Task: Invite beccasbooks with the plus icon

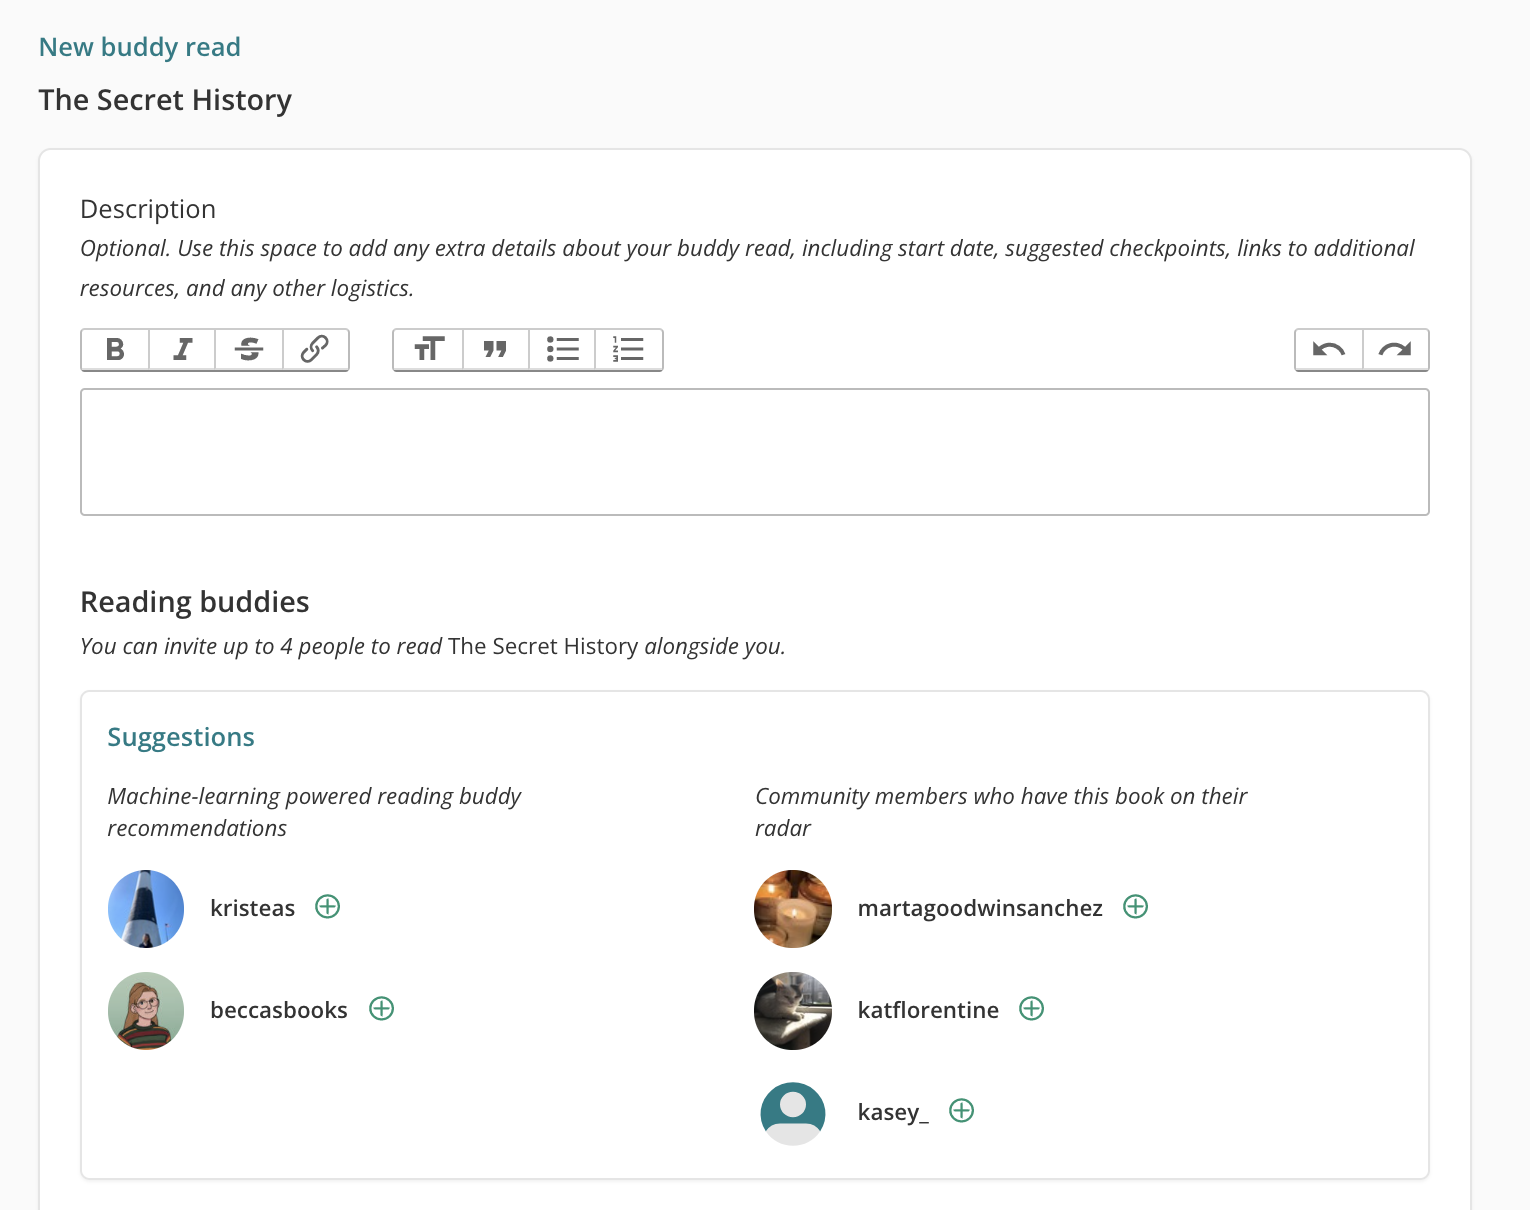Action: pos(382,1009)
